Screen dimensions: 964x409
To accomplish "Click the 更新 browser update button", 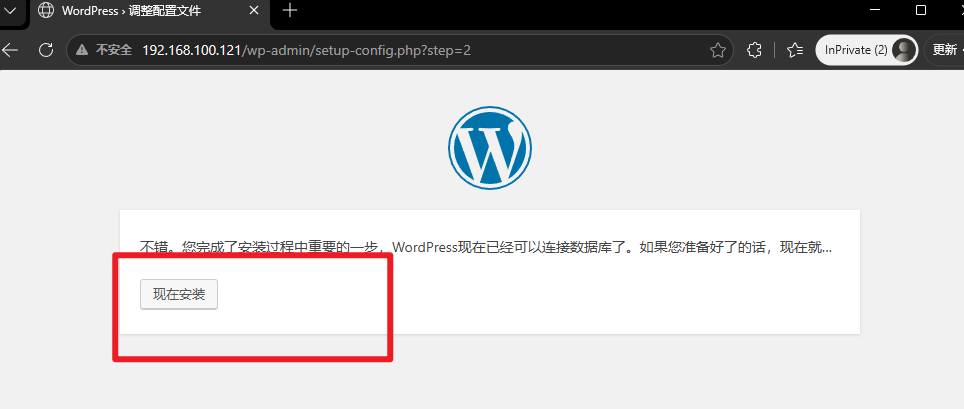I will [944, 50].
